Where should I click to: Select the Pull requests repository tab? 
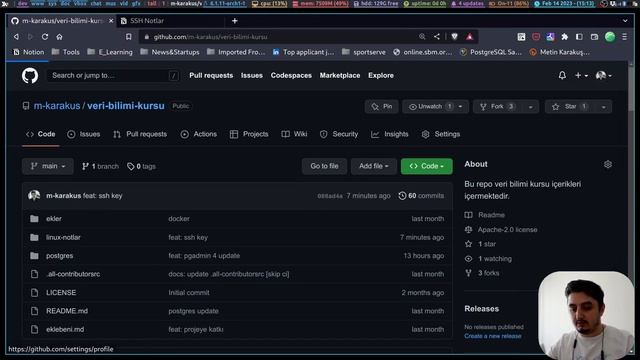pyautogui.click(x=140, y=134)
